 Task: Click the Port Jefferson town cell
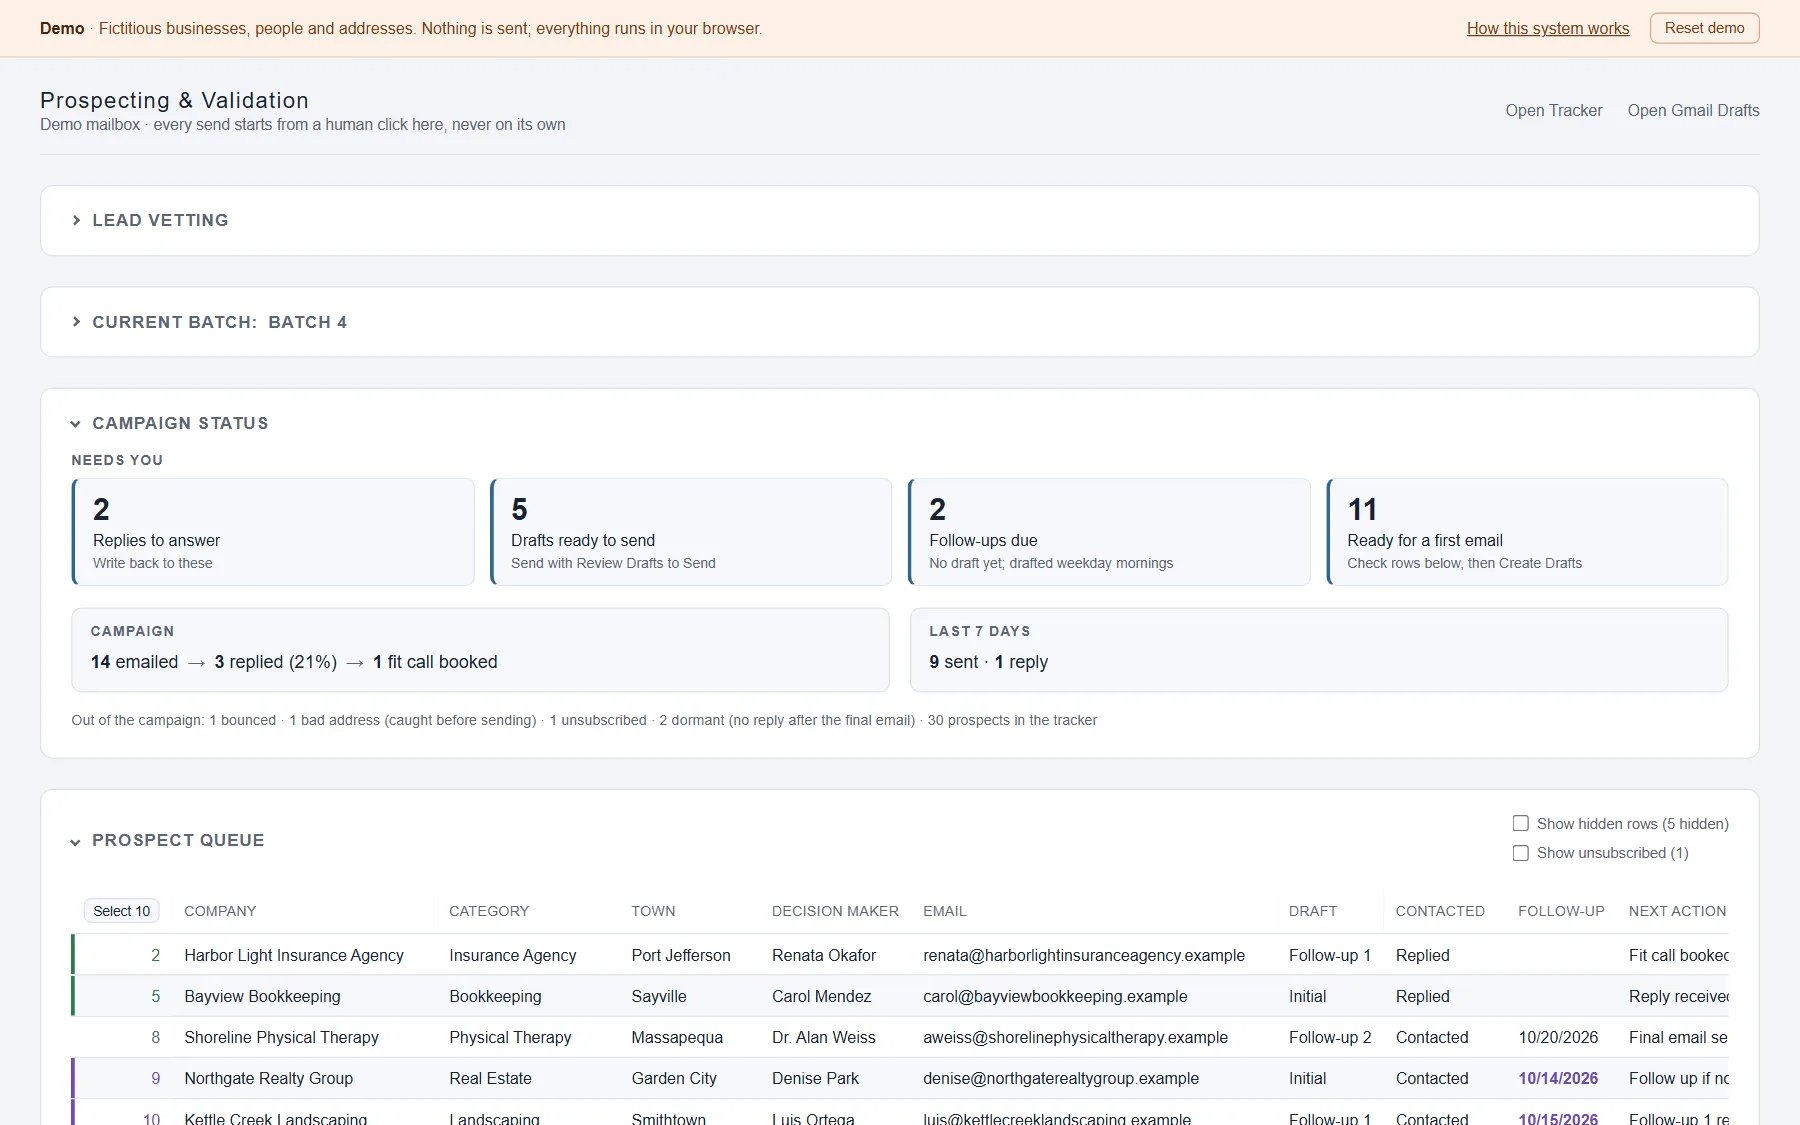pyautogui.click(x=681, y=955)
